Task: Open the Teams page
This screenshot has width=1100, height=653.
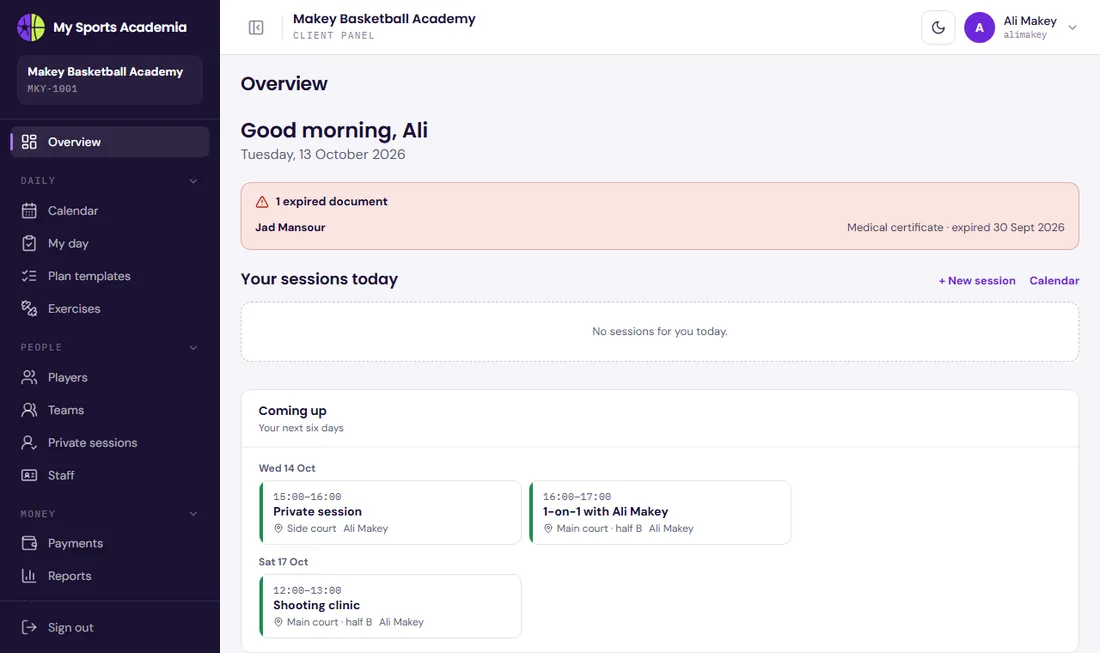Action: (x=110, y=410)
